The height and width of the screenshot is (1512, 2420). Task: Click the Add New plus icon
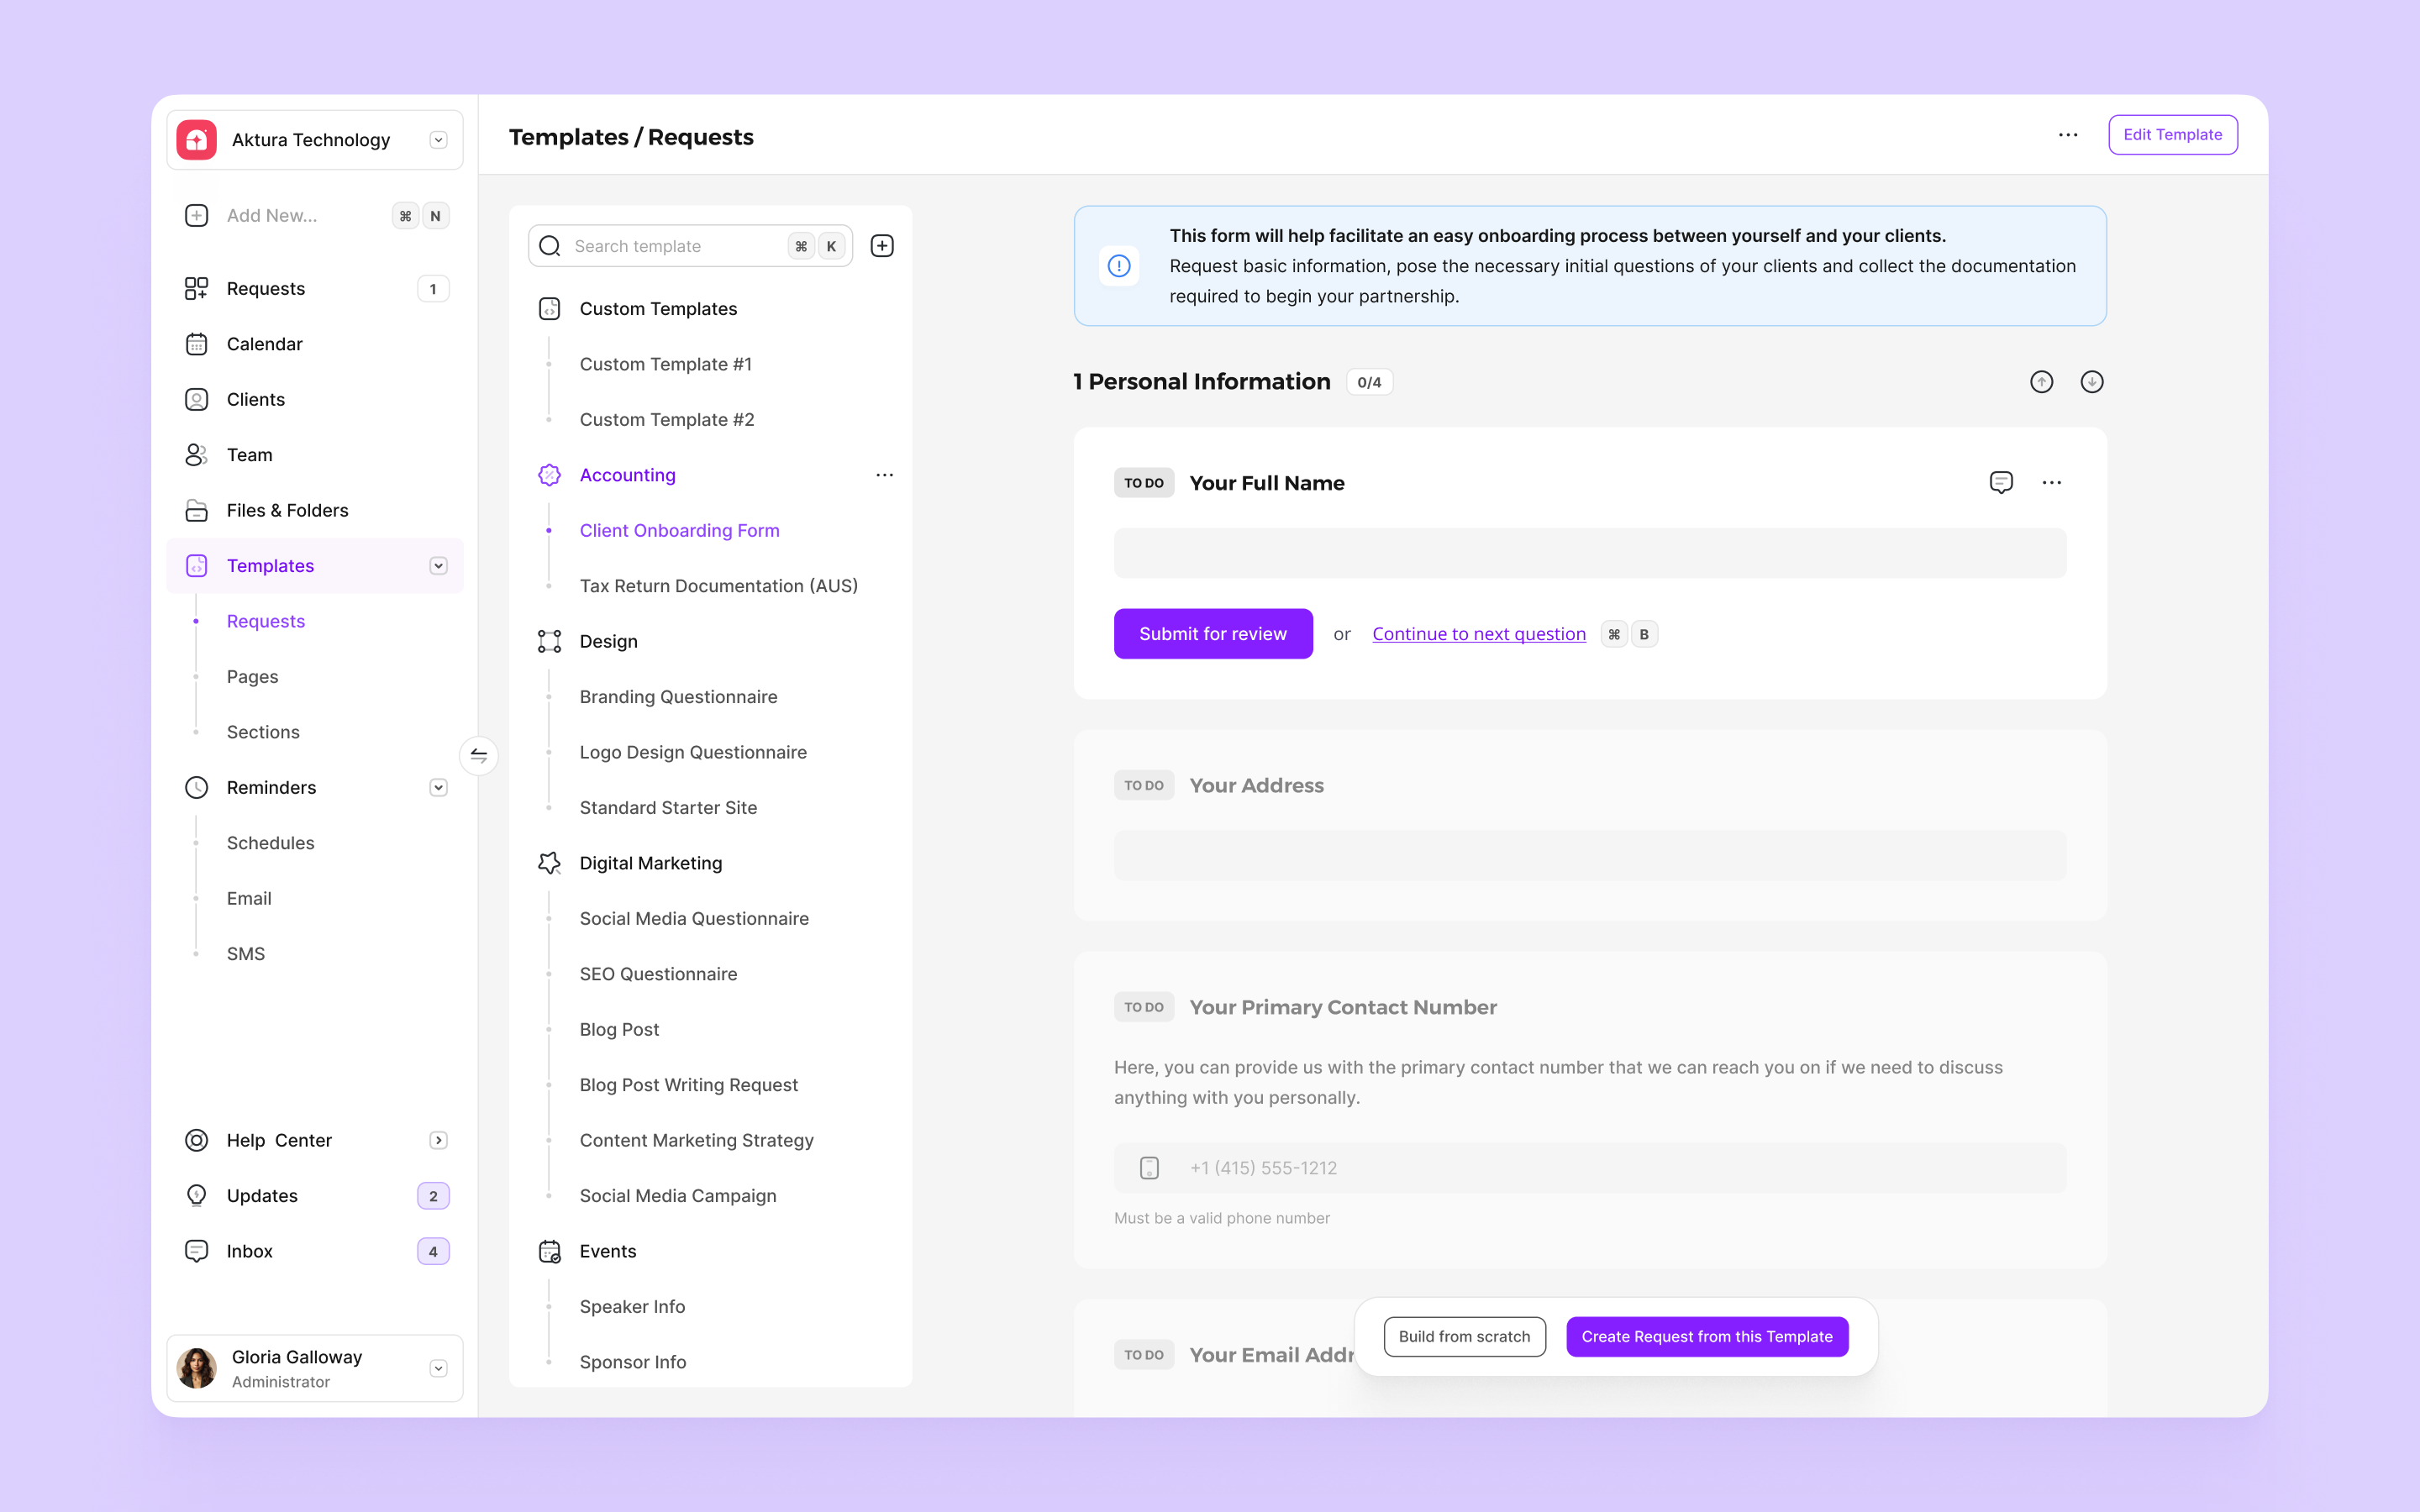tap(197, 216)
